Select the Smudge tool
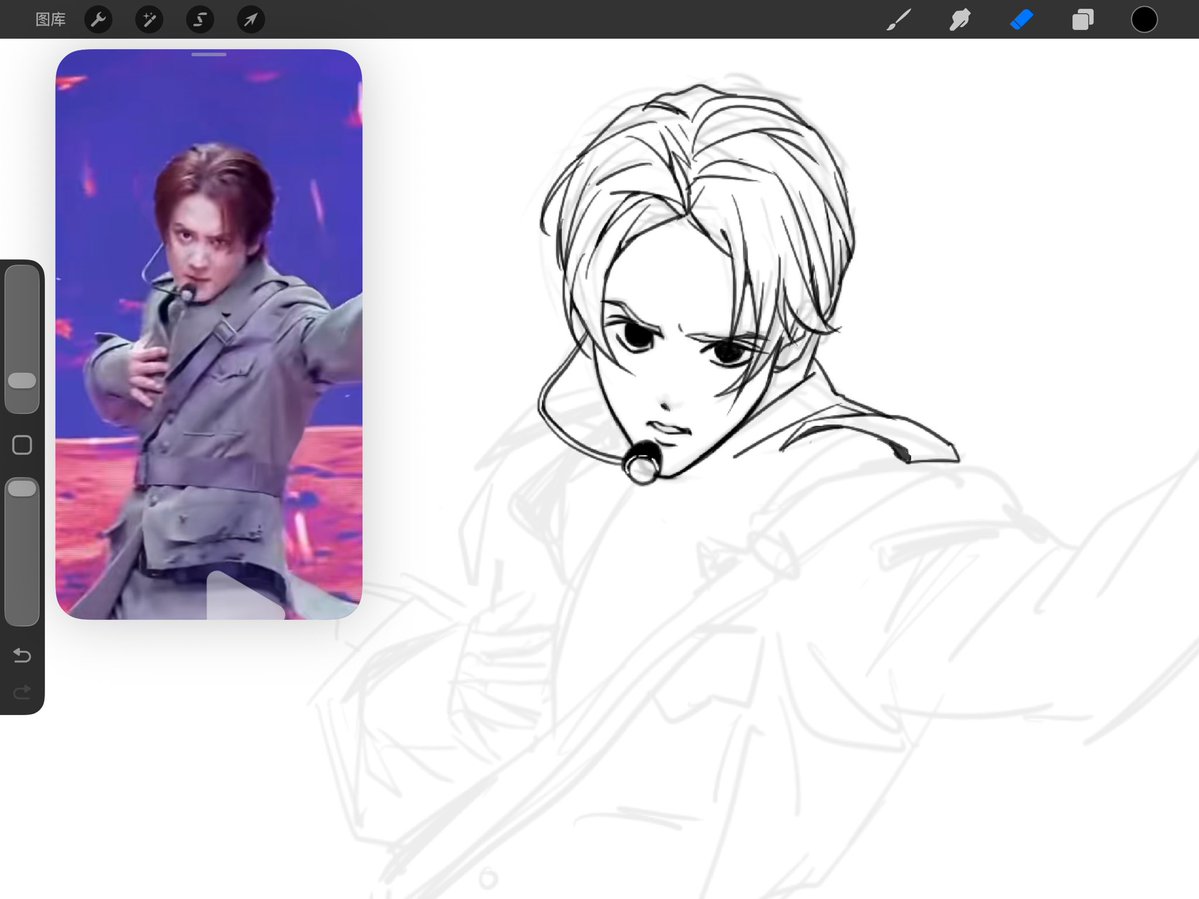This screenshot has width=1199, height=899. tap(960, 19)
